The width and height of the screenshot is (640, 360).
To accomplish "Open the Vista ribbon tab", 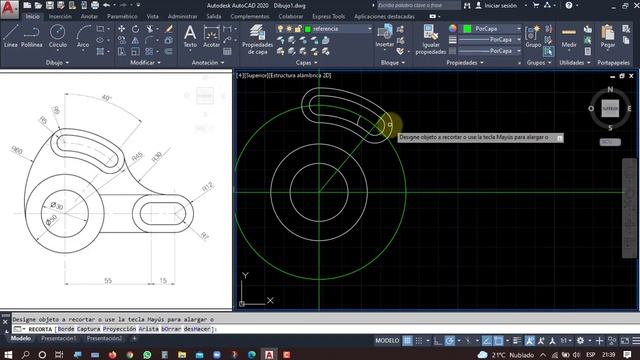I will click(x=152, y=16).
